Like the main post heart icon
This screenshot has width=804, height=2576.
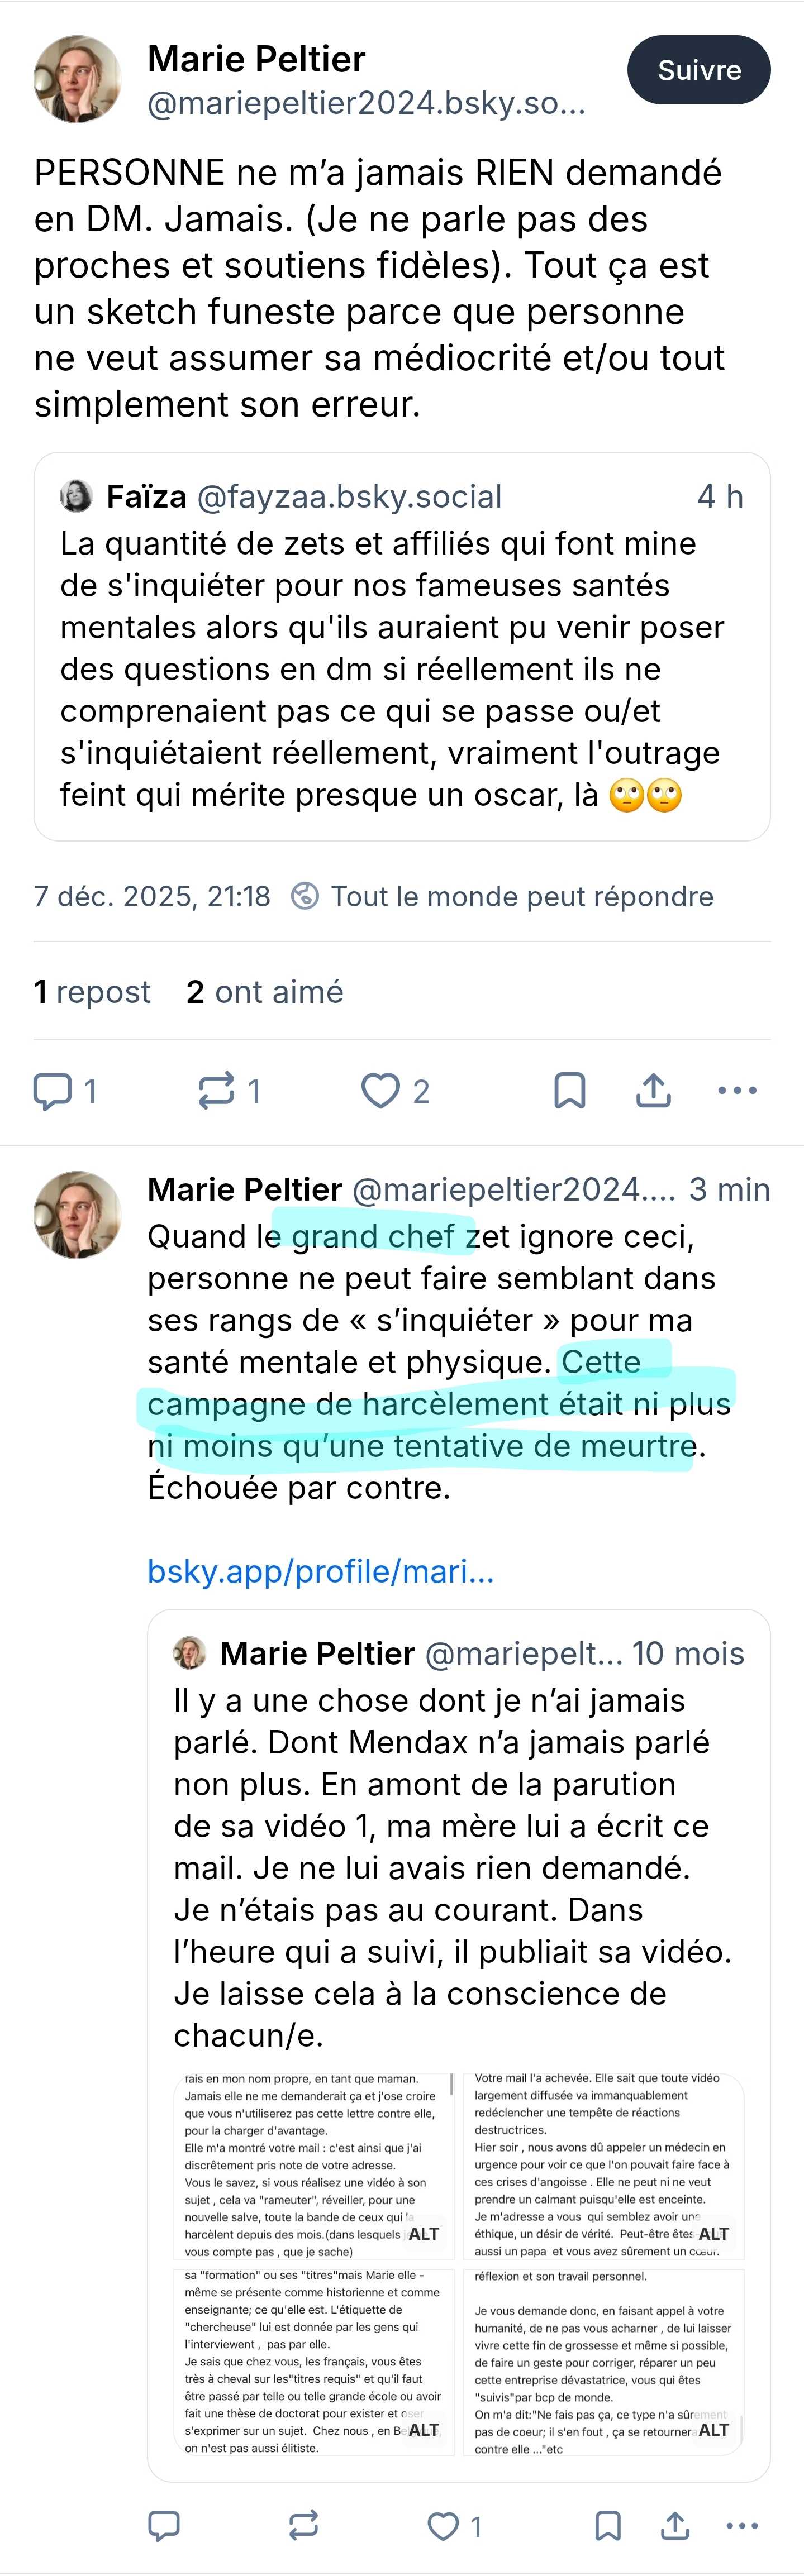(380, 1090)
